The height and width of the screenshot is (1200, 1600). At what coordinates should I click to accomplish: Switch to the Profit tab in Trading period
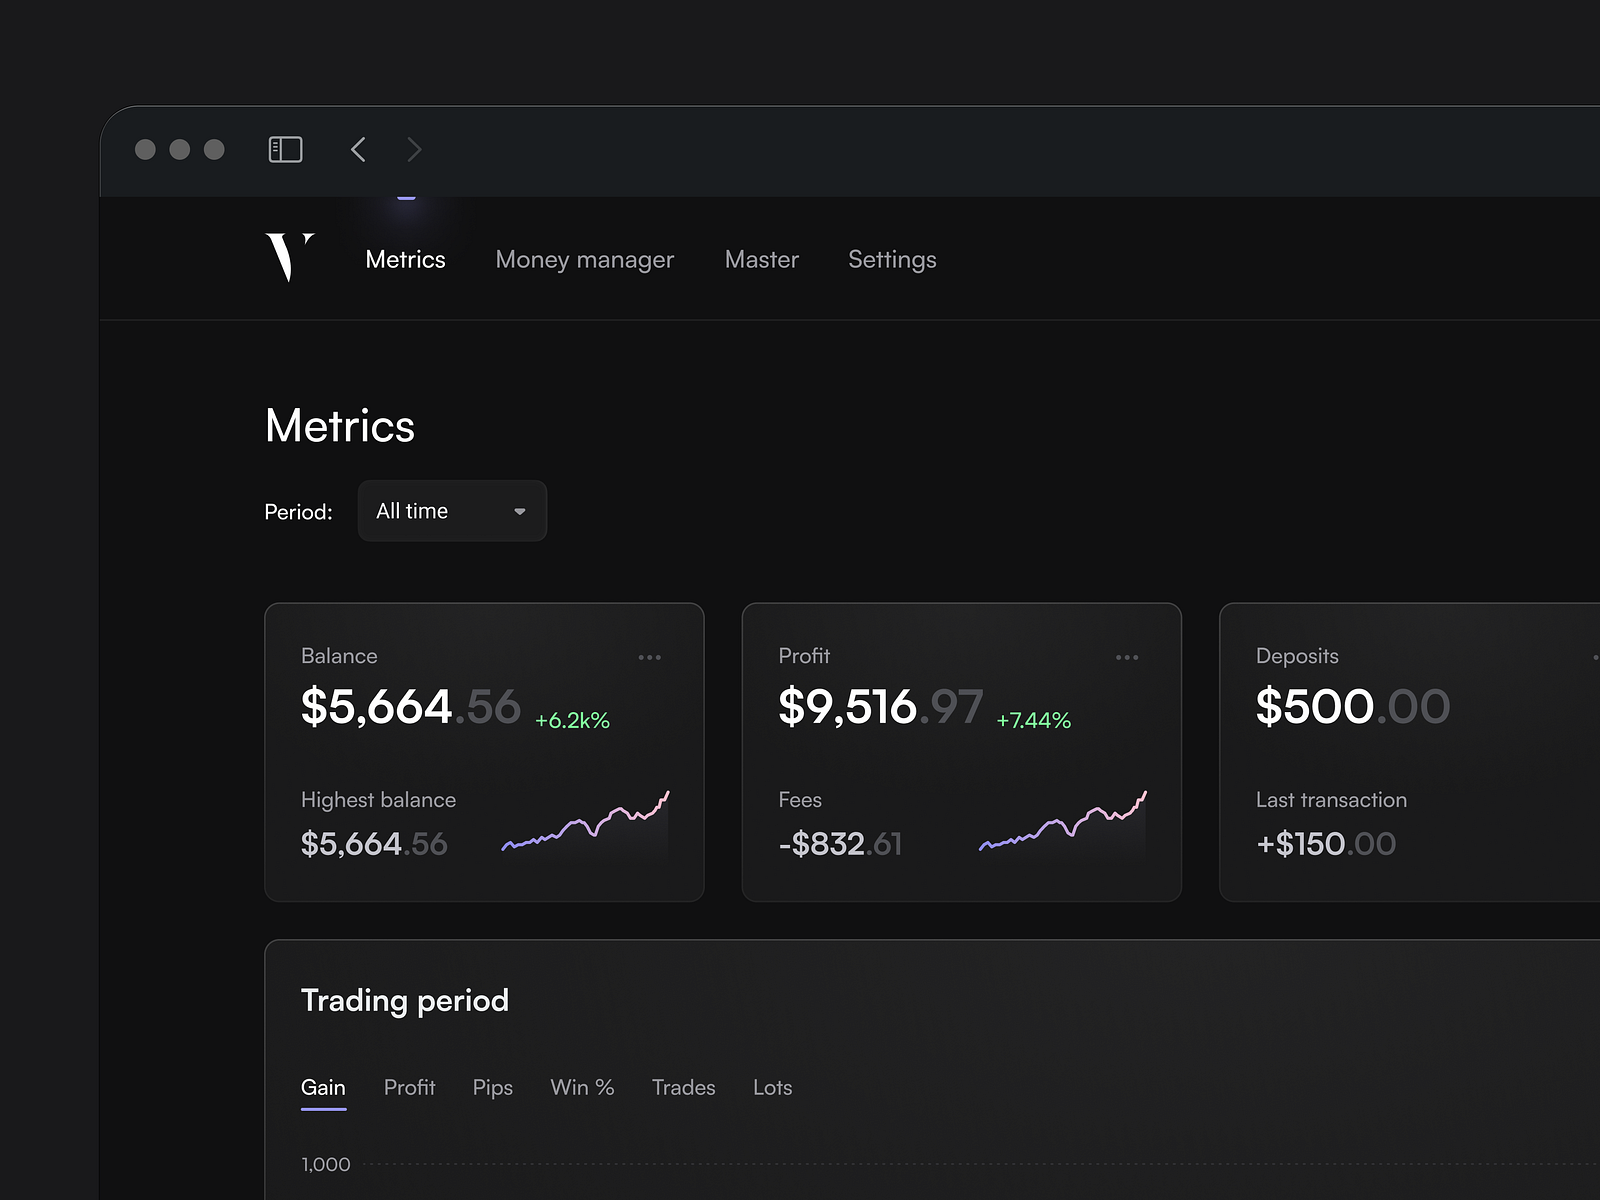[x=410, y=1087]
